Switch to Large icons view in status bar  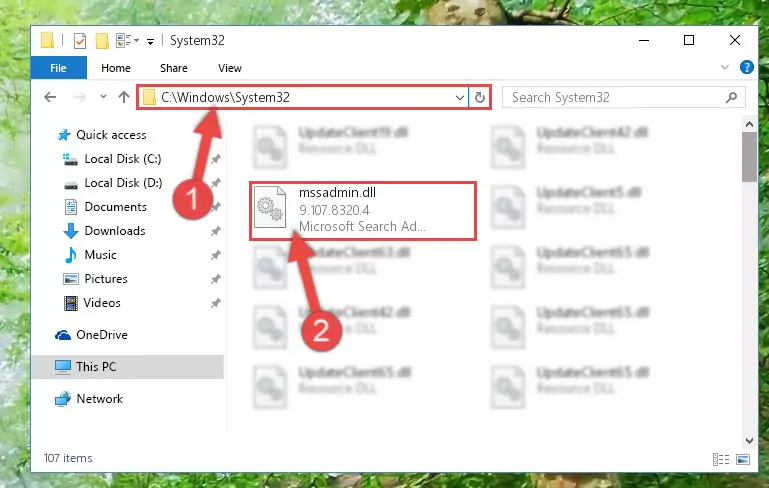(x=743, y=460)
